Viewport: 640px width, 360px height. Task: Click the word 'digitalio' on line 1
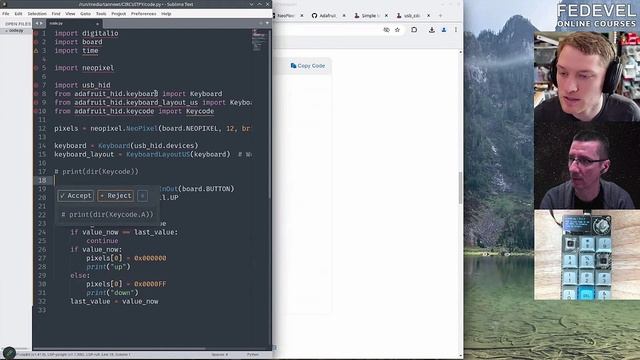(x=100, y=33)
